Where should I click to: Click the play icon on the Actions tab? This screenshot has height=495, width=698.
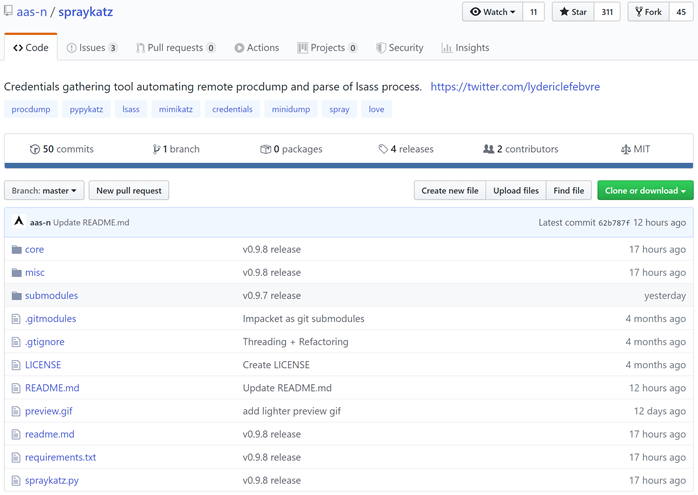[239, 48]
